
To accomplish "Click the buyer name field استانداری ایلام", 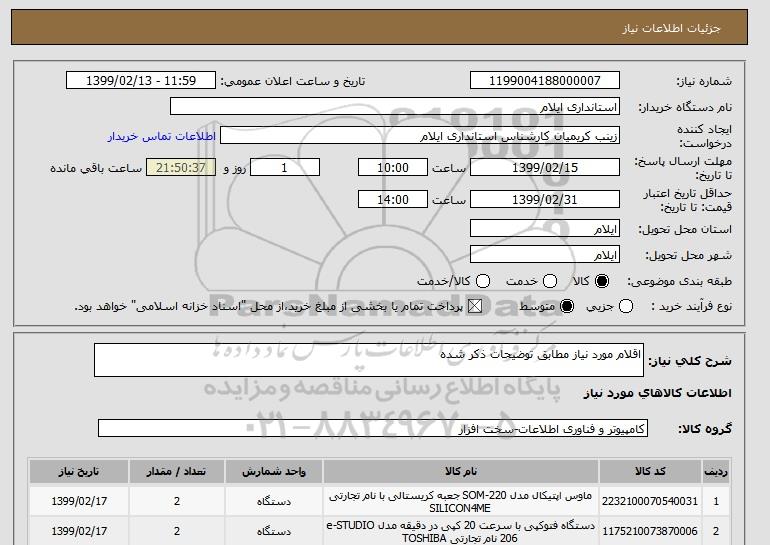I will coord(395,107).
